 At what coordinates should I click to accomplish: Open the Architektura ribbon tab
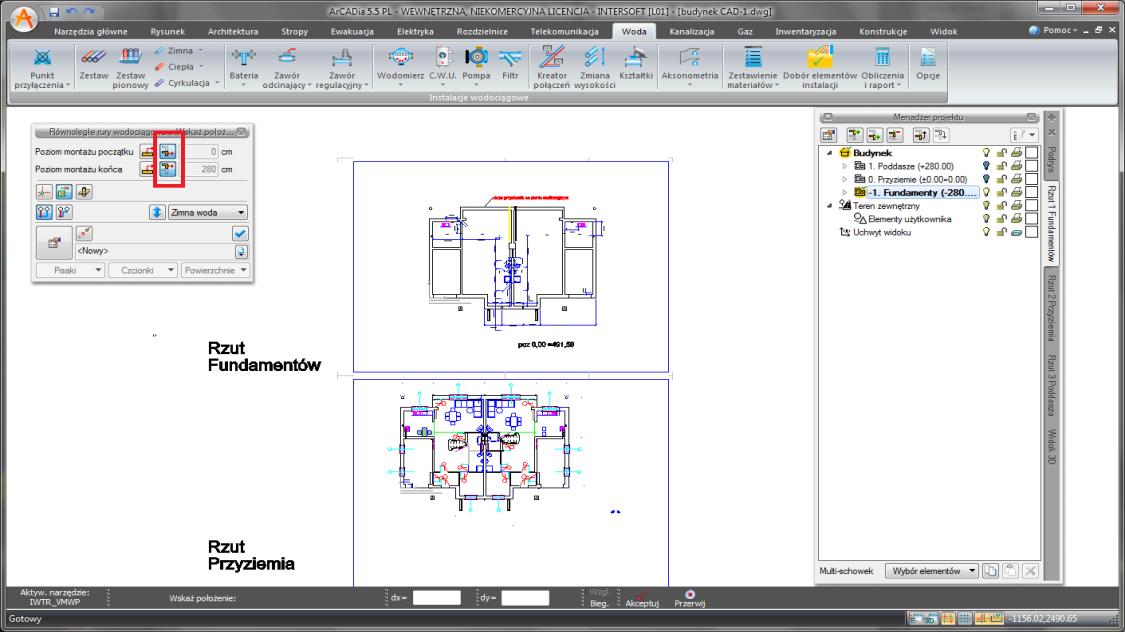(232, 32)
